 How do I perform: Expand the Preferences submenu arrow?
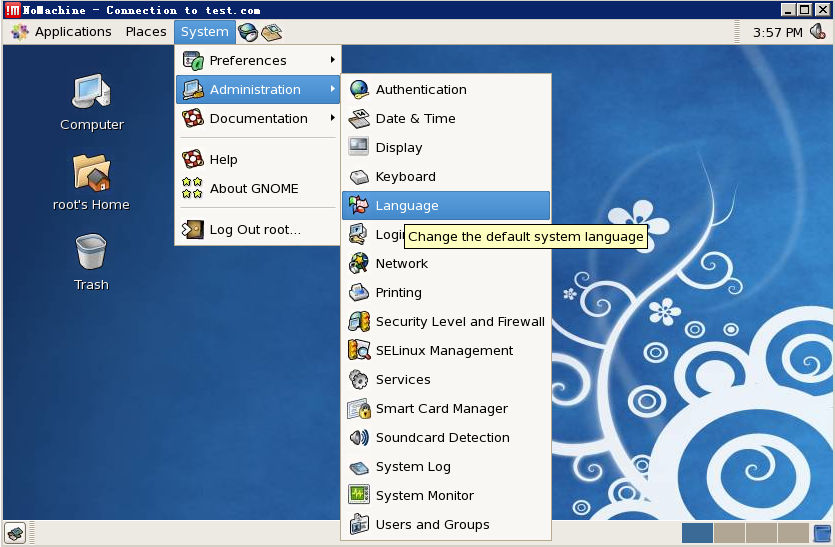(x=332, y=60)
